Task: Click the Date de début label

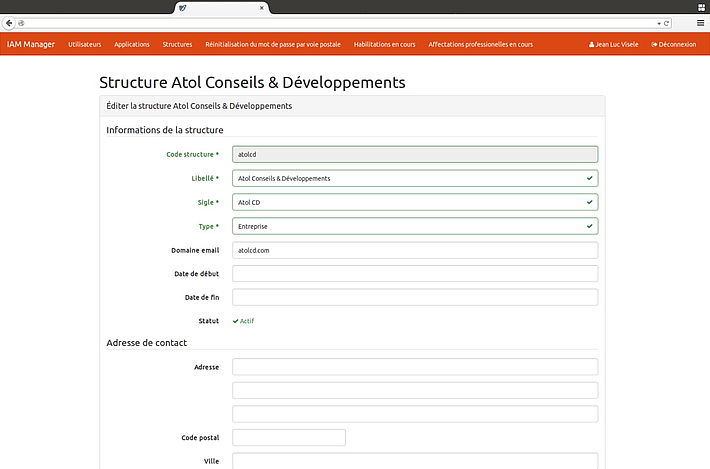Action: (197, 274)
